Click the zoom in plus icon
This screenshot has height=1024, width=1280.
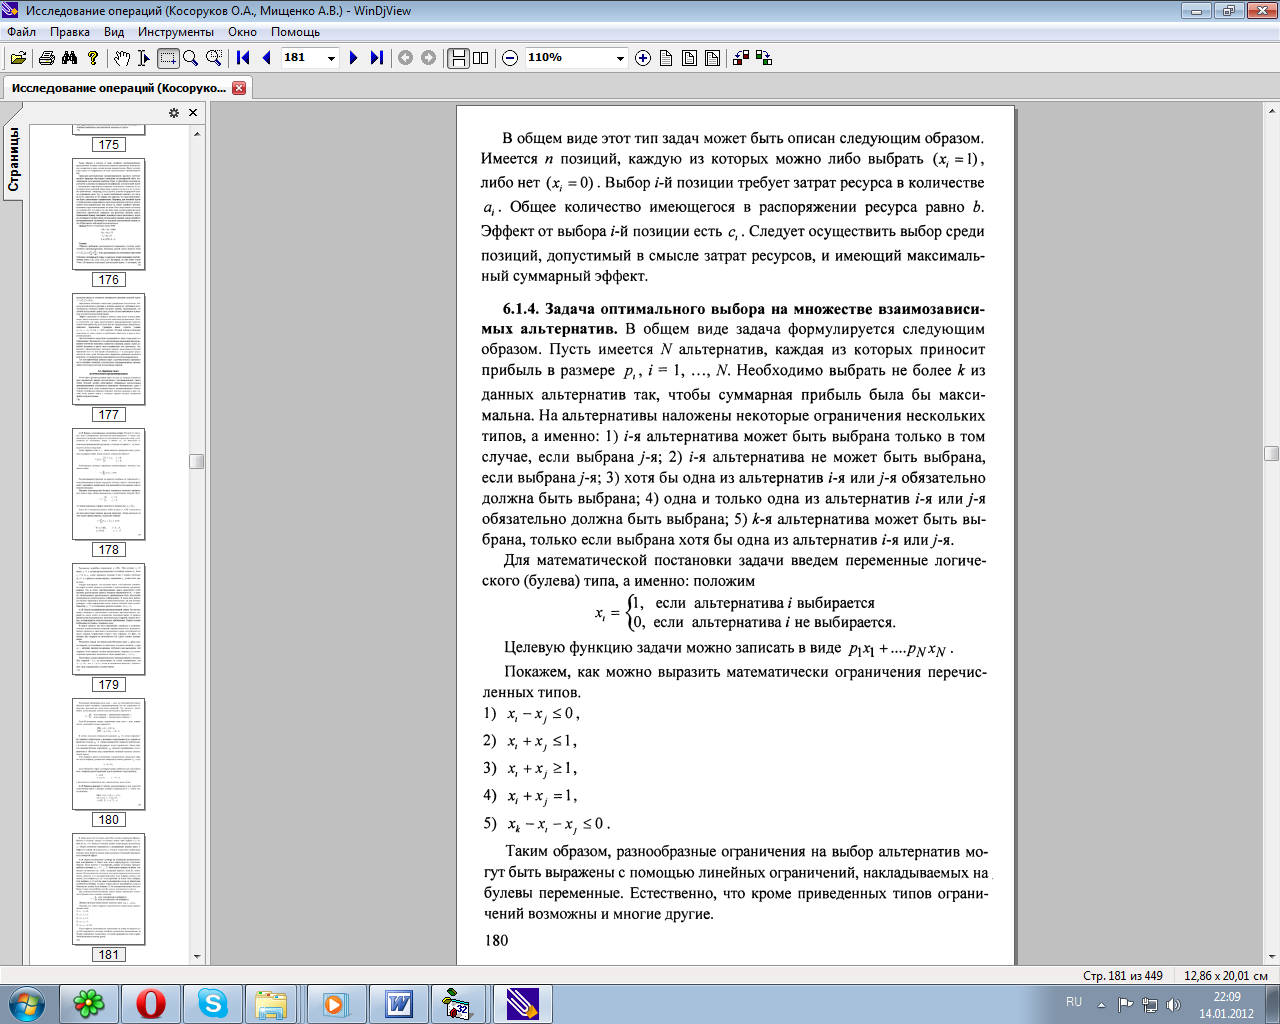coord(643,58)
